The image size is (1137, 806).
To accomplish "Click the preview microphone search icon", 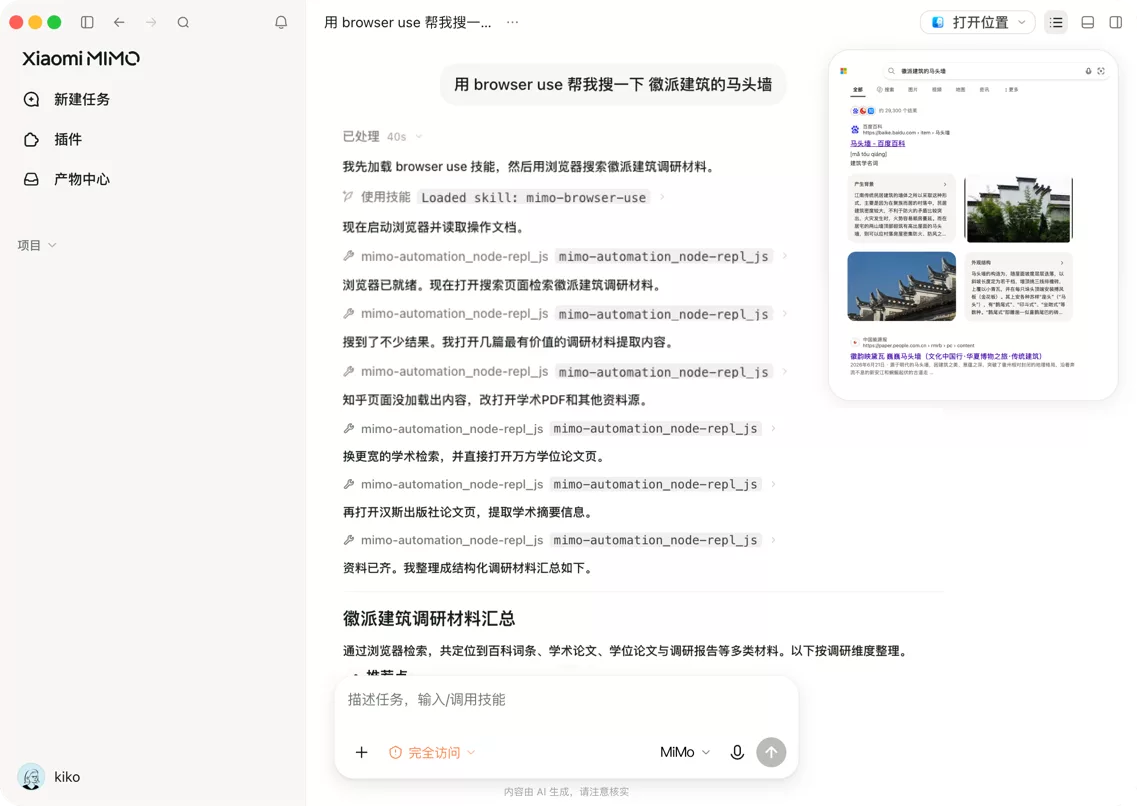I will 1088,71.
